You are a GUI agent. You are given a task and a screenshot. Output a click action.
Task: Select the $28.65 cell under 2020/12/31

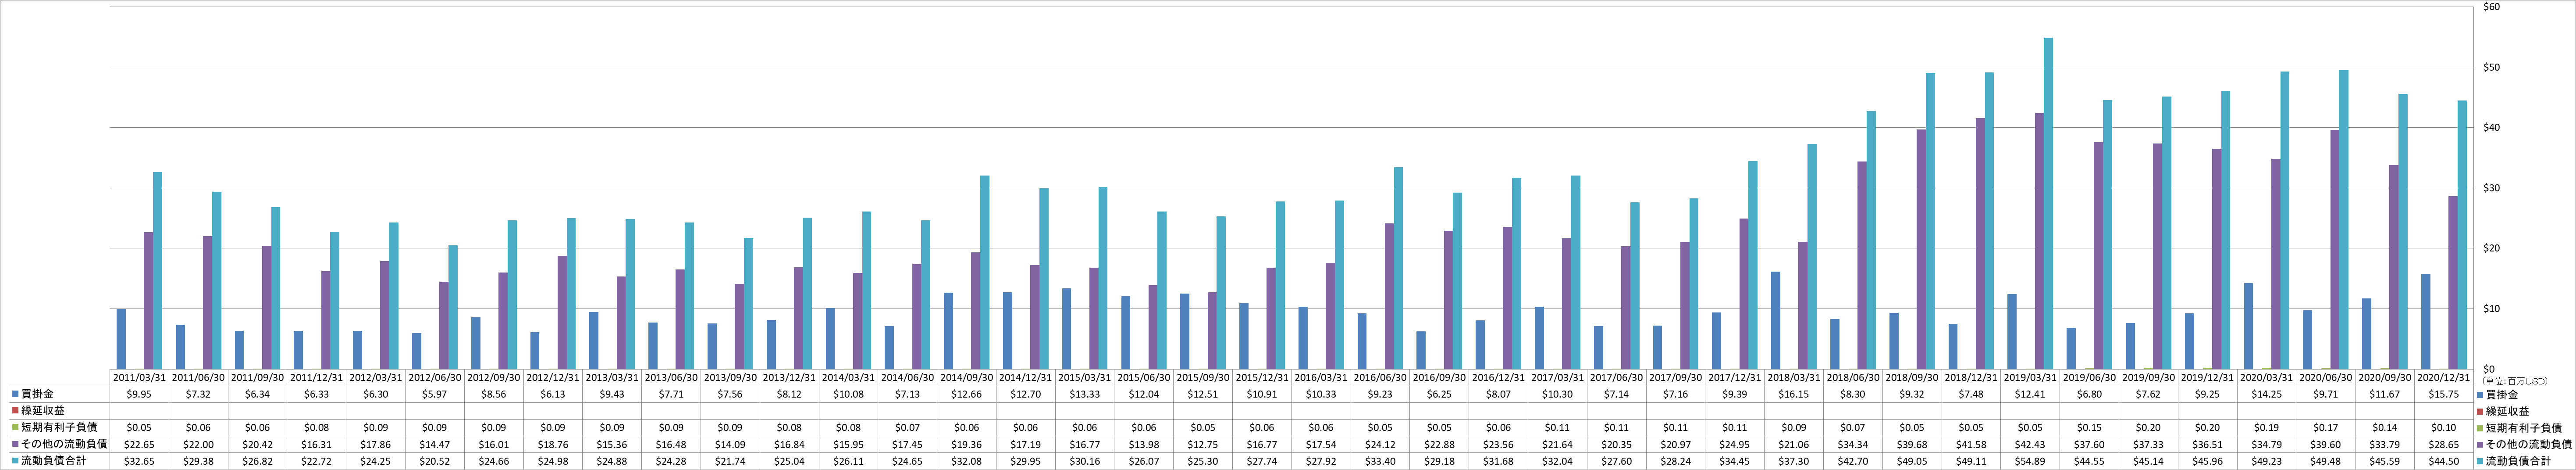tap(2444, 444)
